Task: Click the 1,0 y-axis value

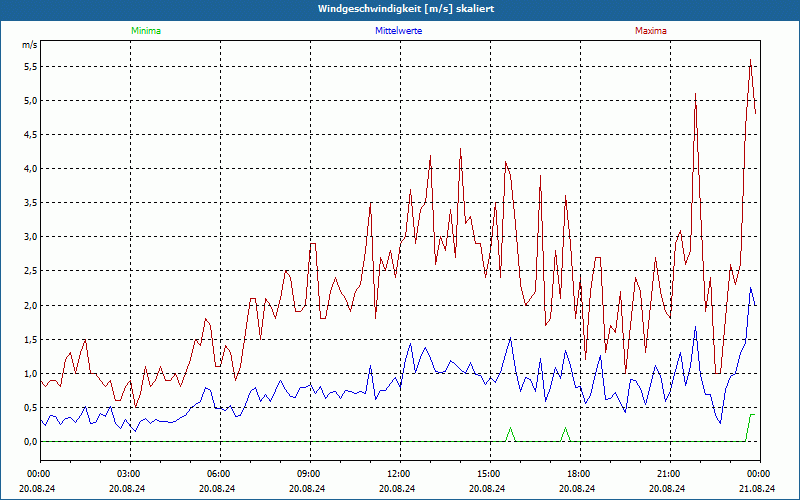Action: [x=31, y=373]
